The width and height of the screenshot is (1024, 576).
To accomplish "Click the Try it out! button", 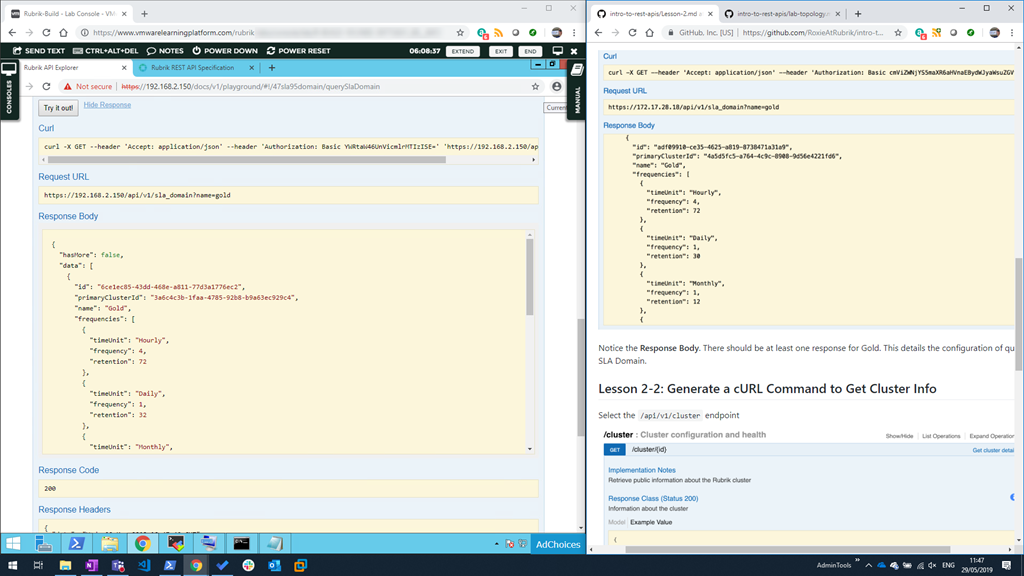I will [x=58, y=108].
